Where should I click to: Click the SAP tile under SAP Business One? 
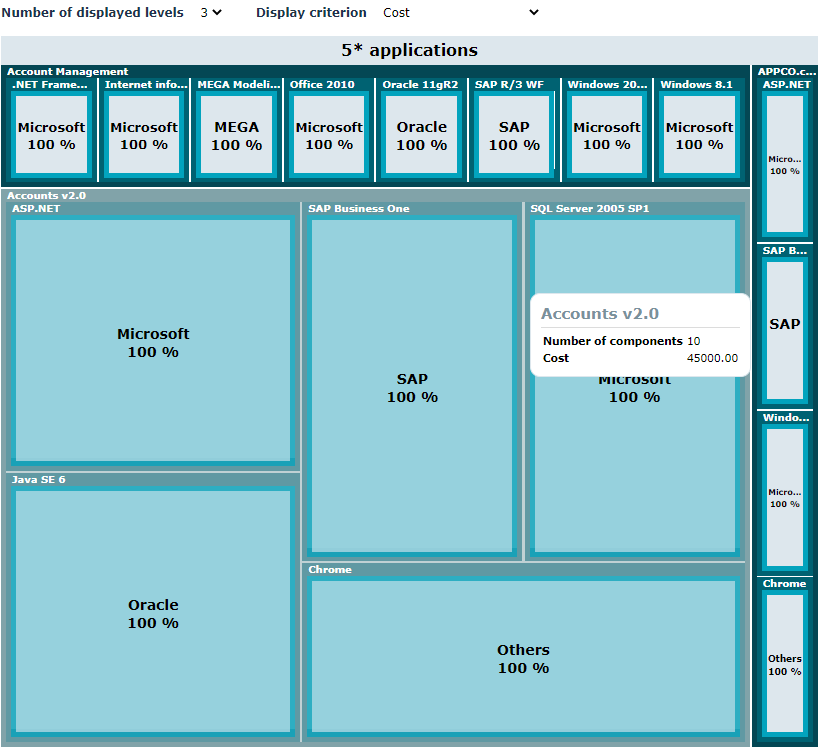[412, 387]
